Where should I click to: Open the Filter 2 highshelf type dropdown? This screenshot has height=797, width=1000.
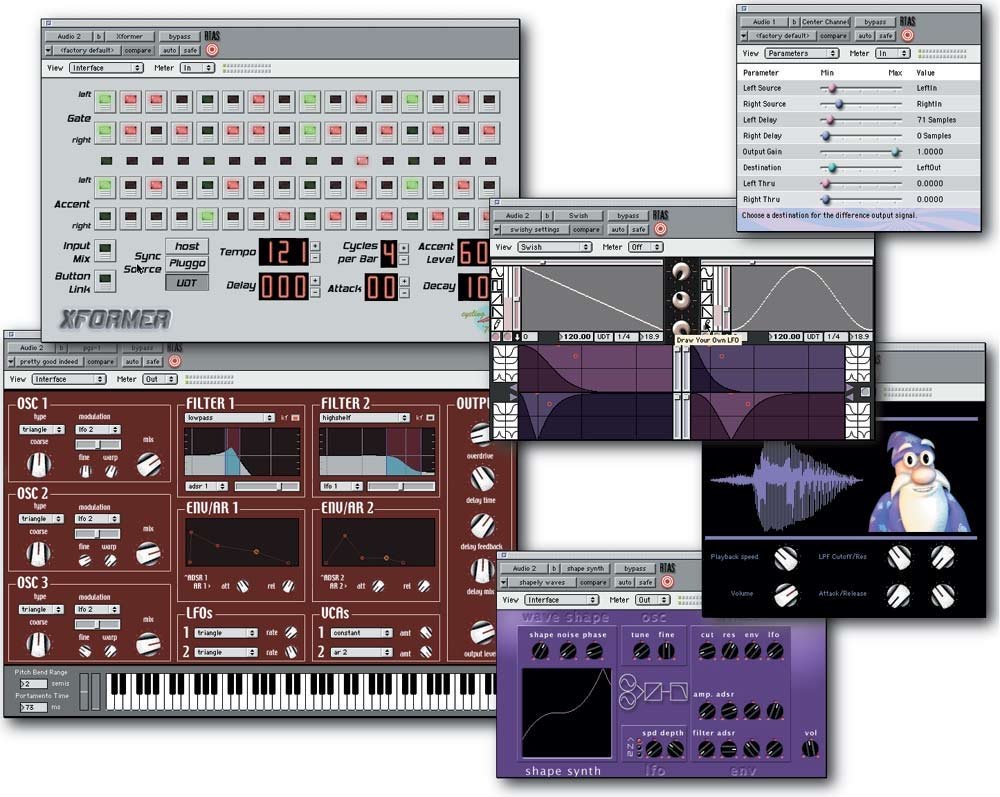tap(364, 418)
